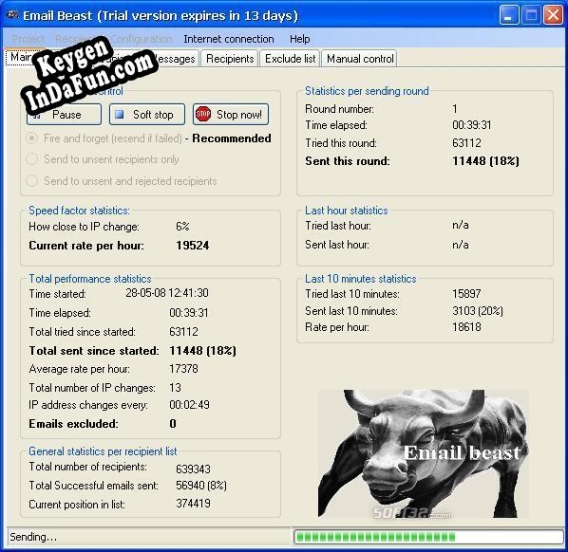
Task: Select Send to unsent recipients only
Action: pos(32,159)
